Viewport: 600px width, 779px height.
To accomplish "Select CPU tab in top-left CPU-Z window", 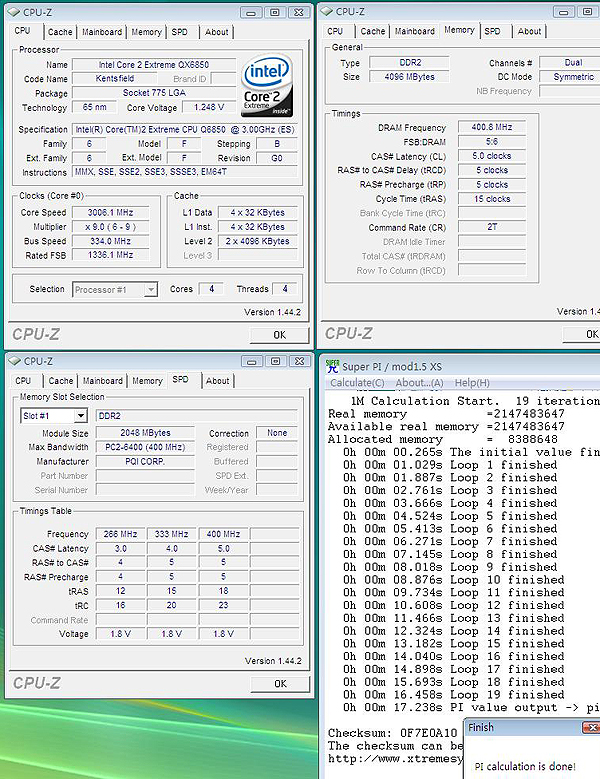I will pos(23,31).
